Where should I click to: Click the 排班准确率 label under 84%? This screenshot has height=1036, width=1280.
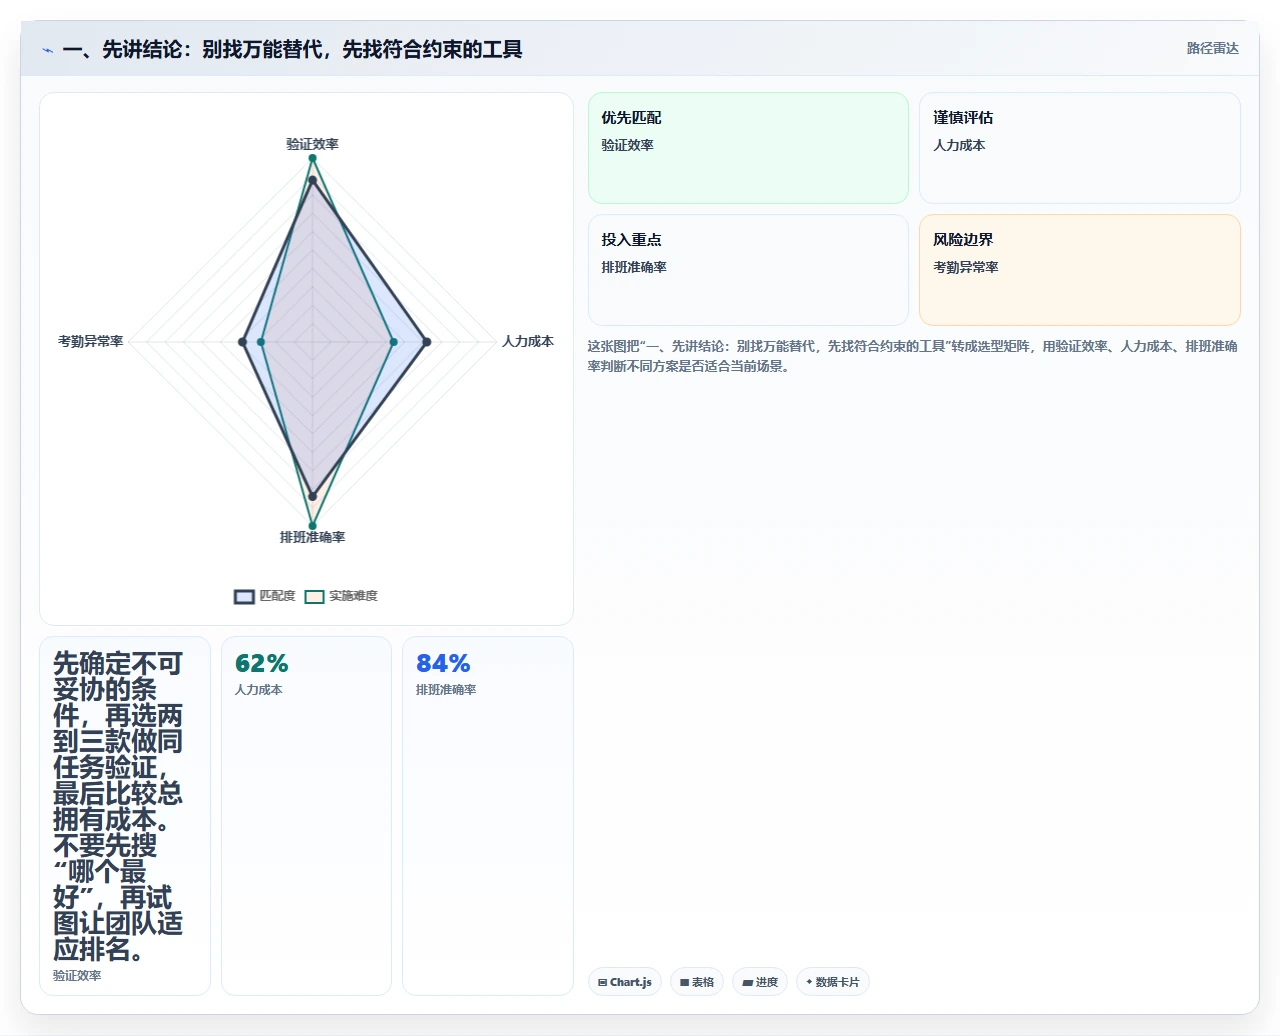(x=446, y=690)
